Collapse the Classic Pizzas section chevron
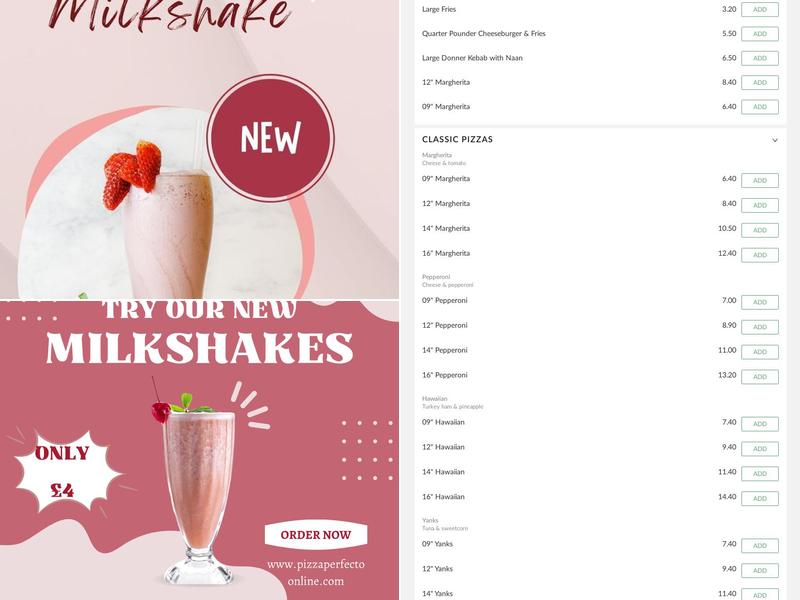The height and width of the screenshot is (600, 800). [774, 140]
